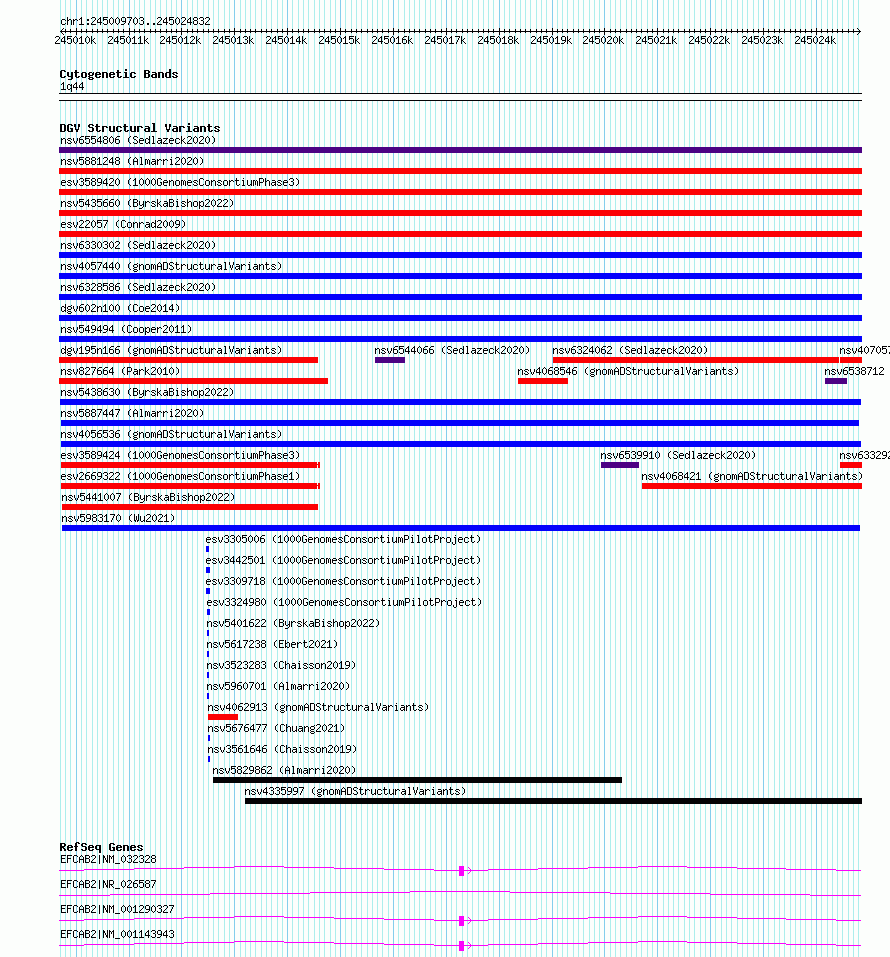Click the magenta exon on EFCAB2|NM_032328 track
890x957 pixels.
coord(461,871)
